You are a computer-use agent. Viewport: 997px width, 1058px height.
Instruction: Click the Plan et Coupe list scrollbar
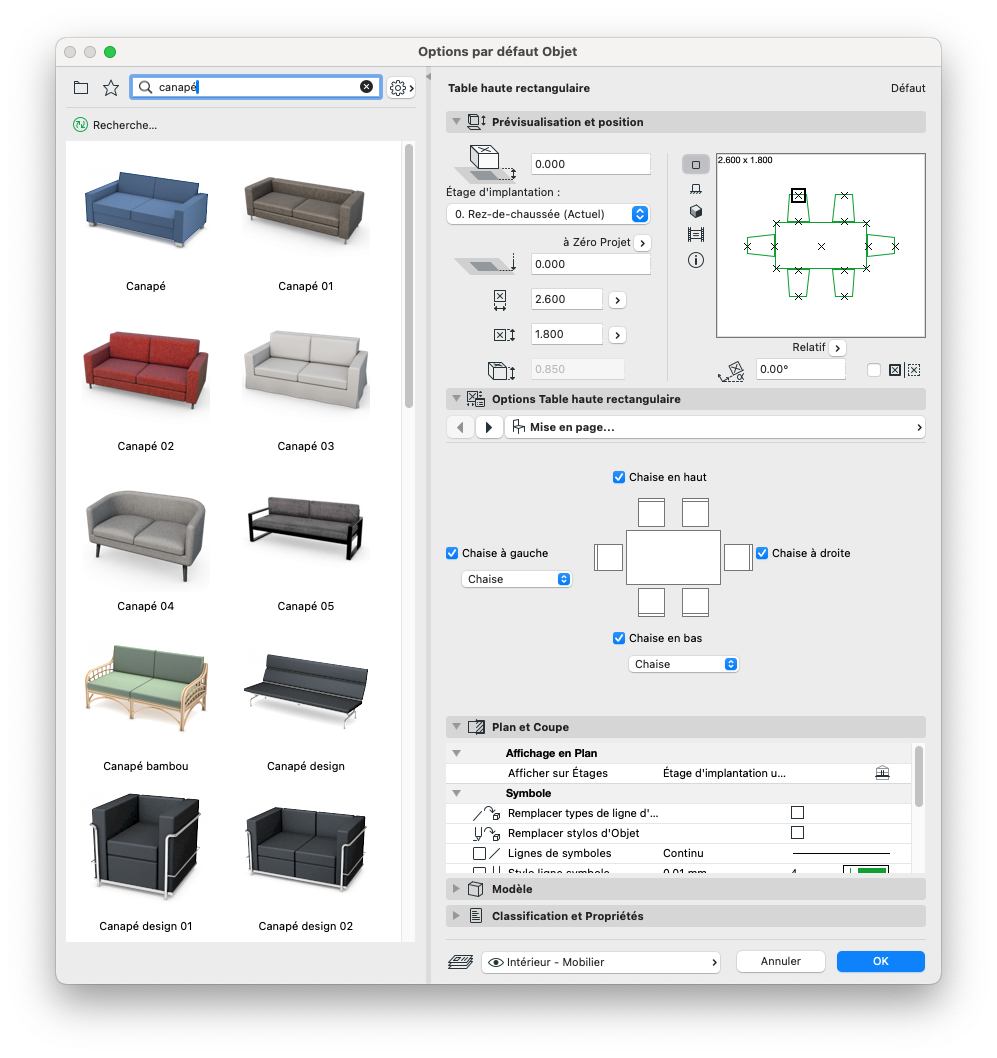(x=918, y=776)
